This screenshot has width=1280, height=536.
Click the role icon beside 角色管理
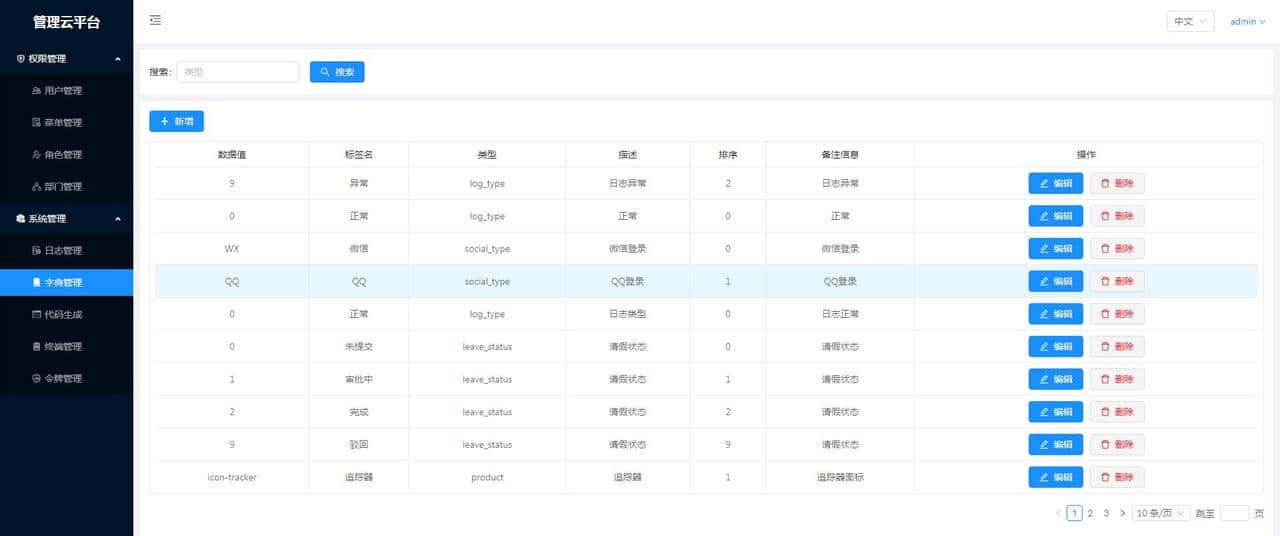click(37, 155)
